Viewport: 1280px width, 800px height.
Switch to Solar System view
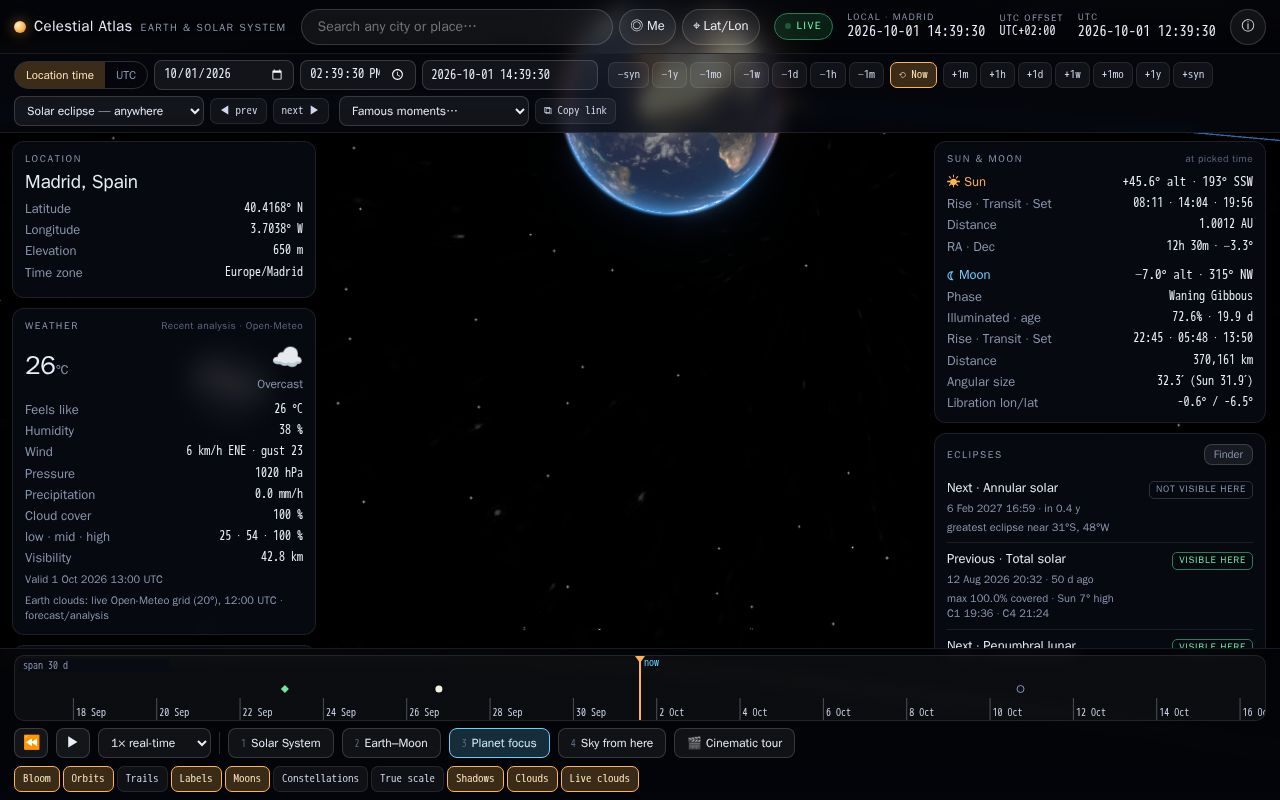click(x=281, y=743)
